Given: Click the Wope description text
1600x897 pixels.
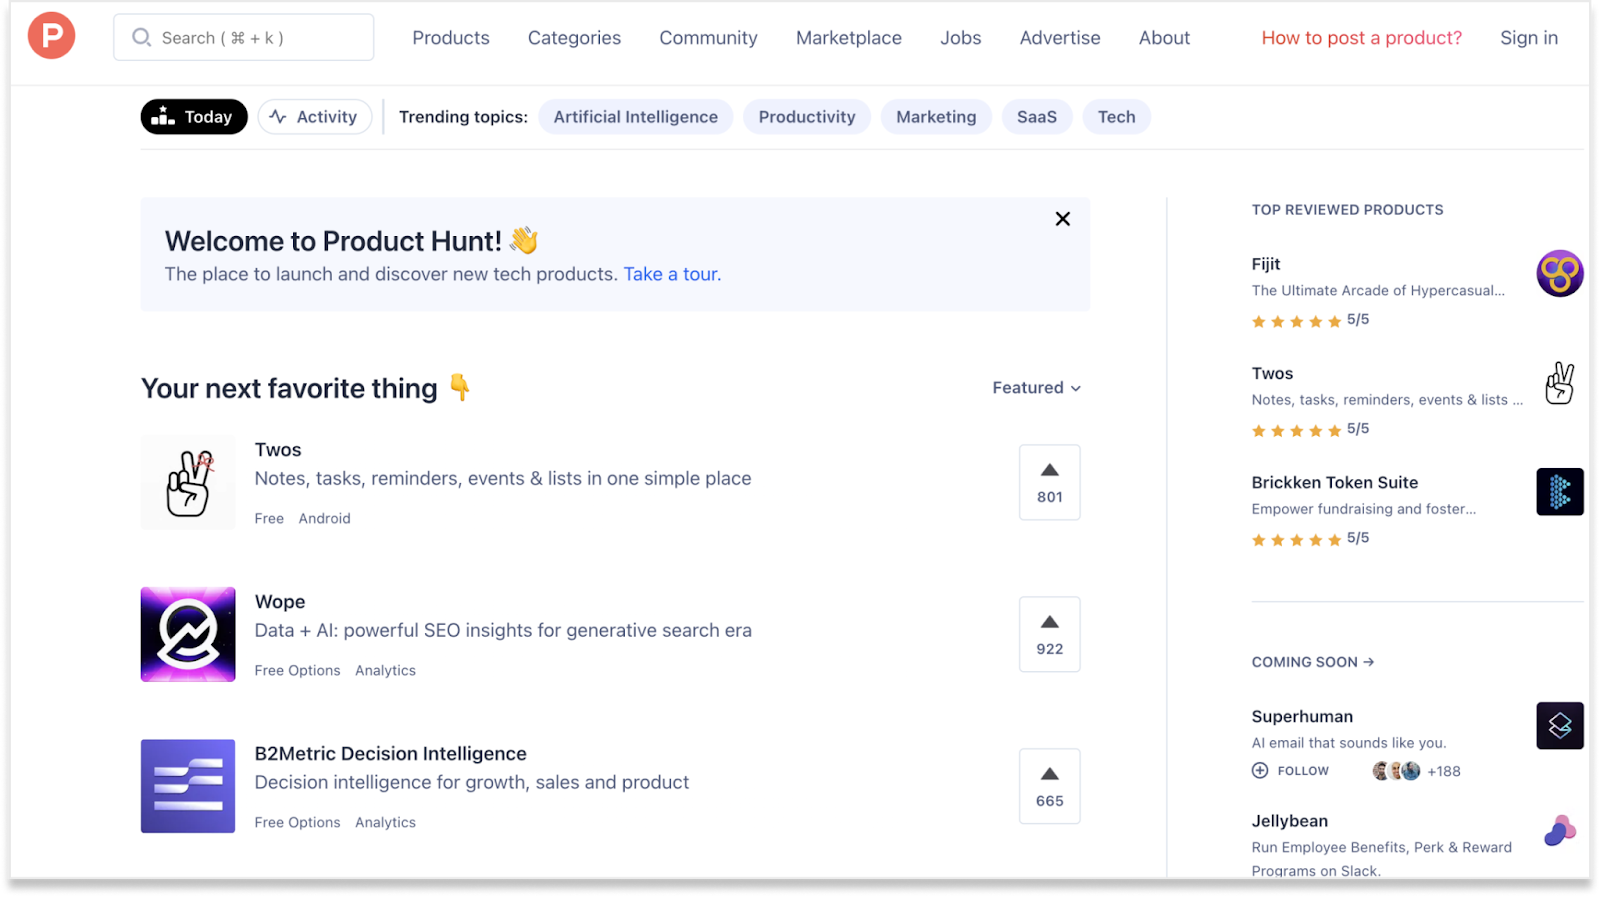Looking at the screenshot, I should pos(503,631).
